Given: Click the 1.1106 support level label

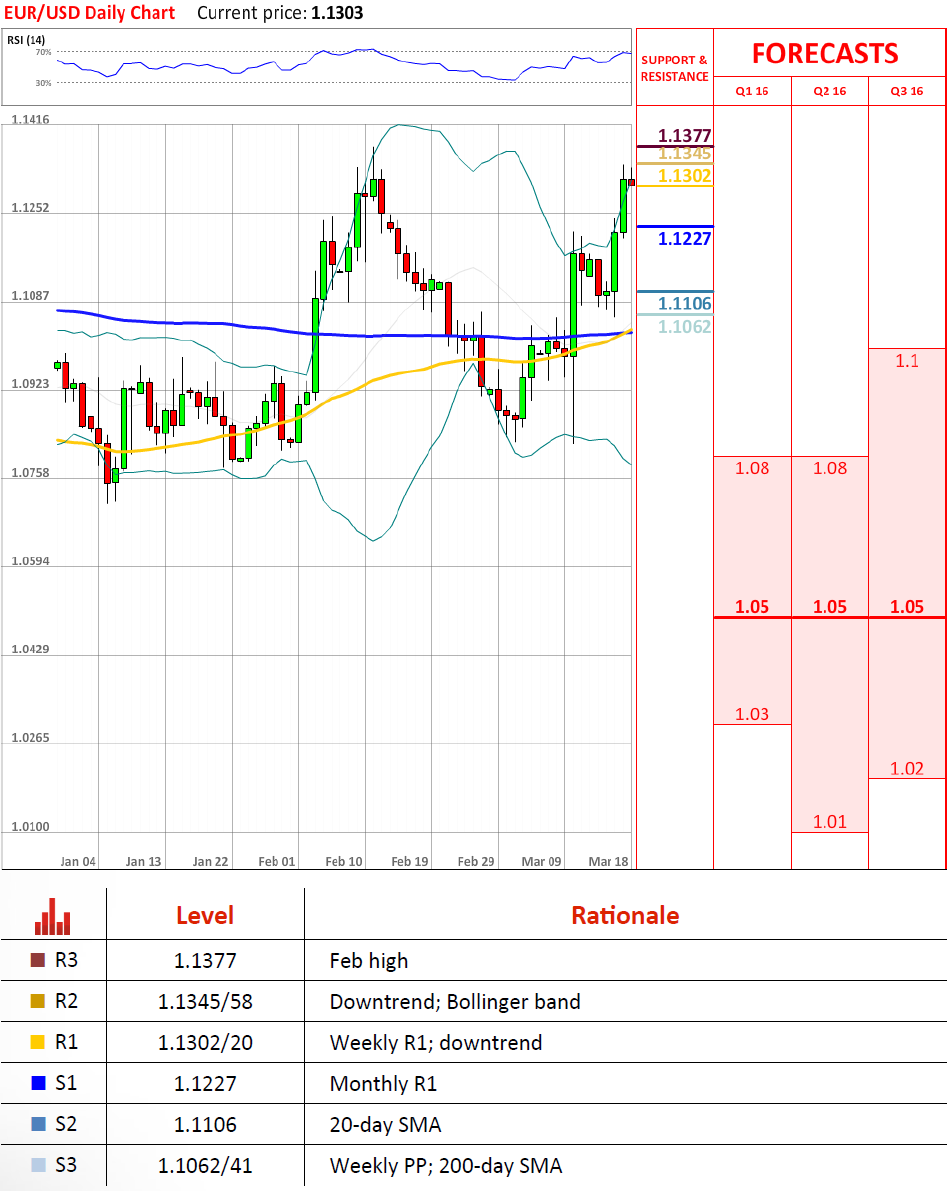Looking at the screenshot, I should pos(685,304).
